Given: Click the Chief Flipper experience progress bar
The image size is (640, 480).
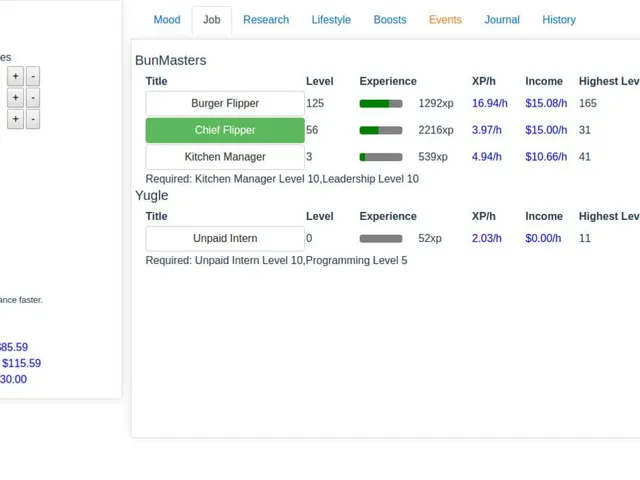Looking at the screenshot, I should tap(381, 131).
